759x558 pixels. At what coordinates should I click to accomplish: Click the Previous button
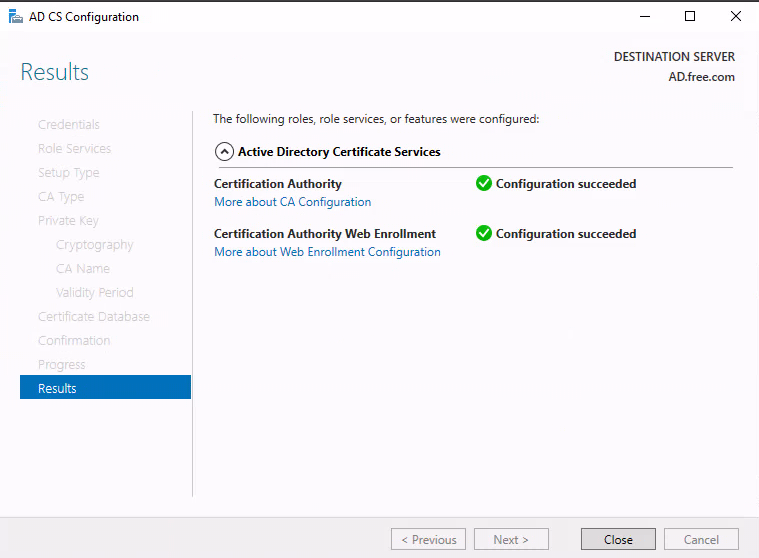pos(428,539)
